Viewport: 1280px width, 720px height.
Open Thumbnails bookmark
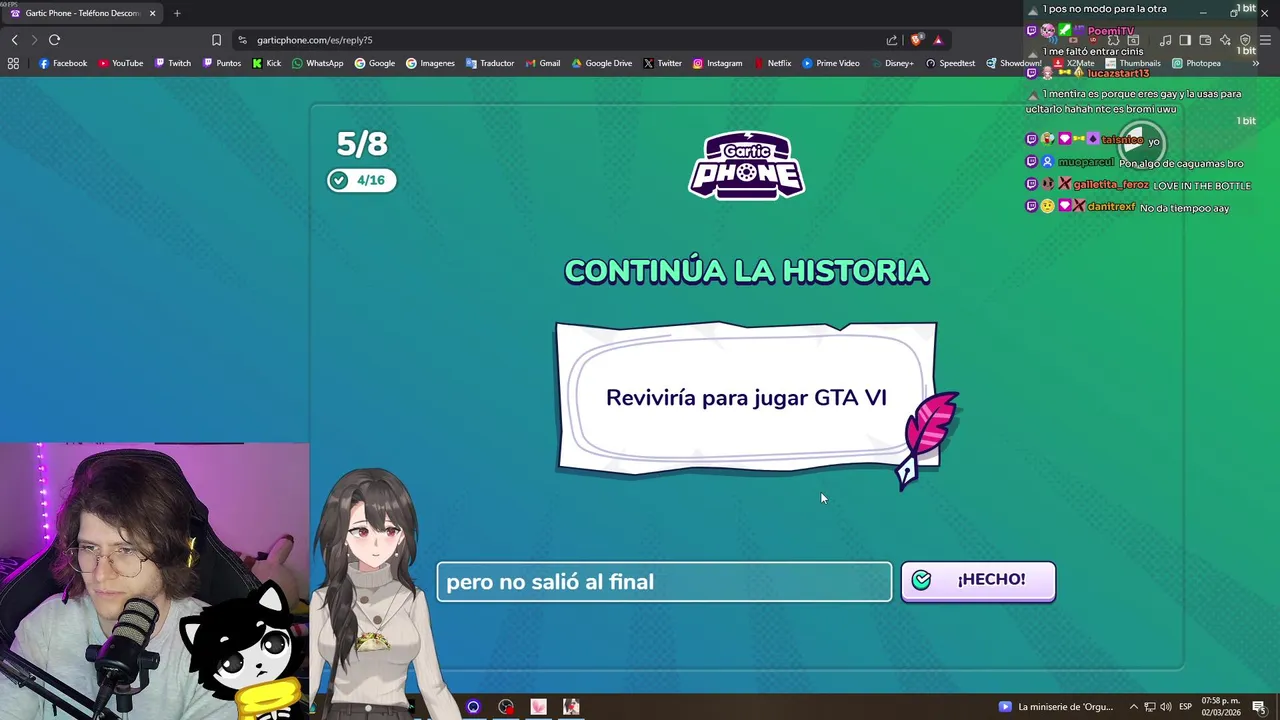[x=1133, y=63]
